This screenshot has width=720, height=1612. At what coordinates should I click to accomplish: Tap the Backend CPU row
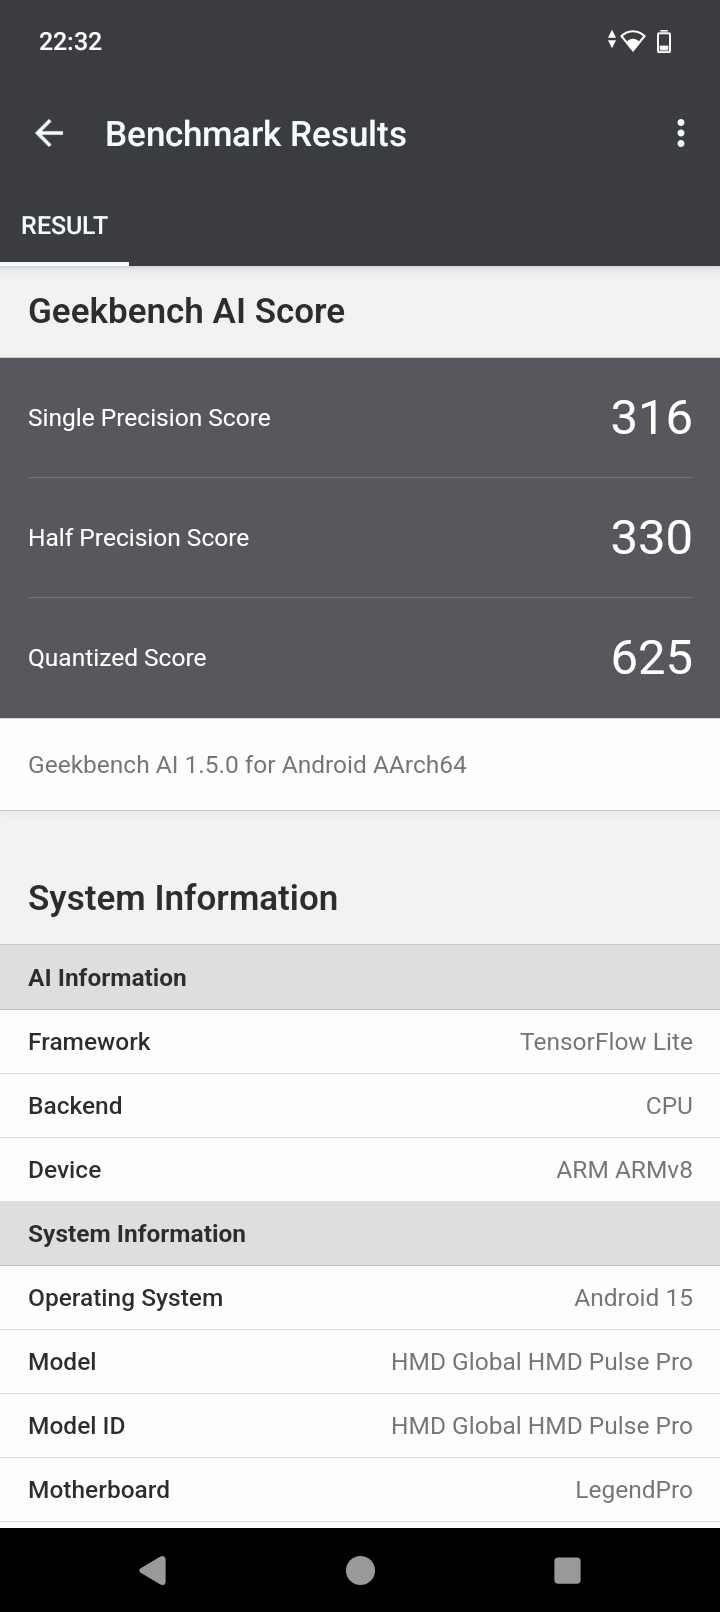[x=360, y=1105]
